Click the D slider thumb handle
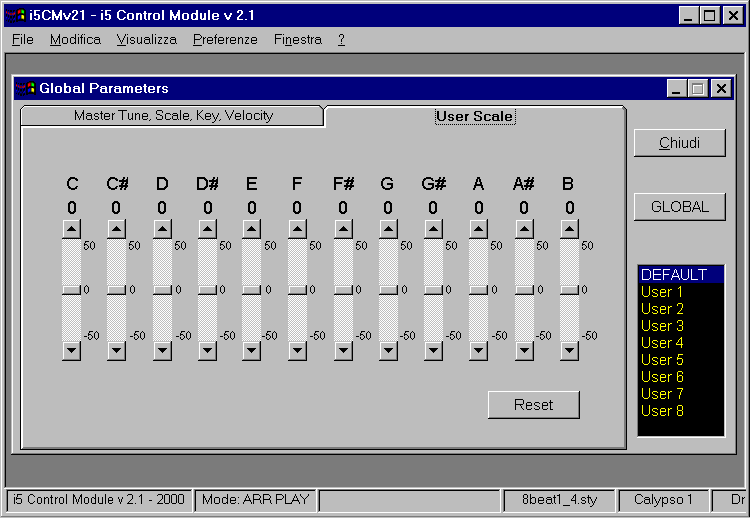The height and width of the screenshot is (518, 750). 162,290
